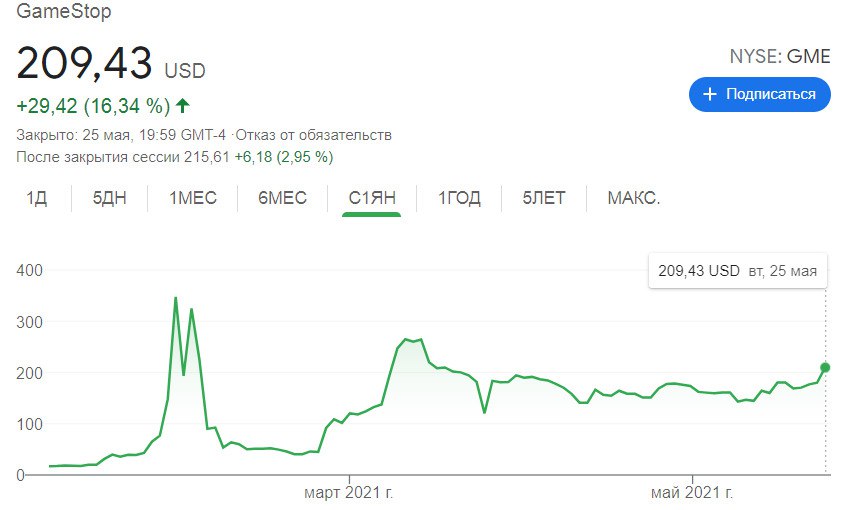Click the GameStop company title
This screenshot has height=510, width=843.
click(64, 11)
